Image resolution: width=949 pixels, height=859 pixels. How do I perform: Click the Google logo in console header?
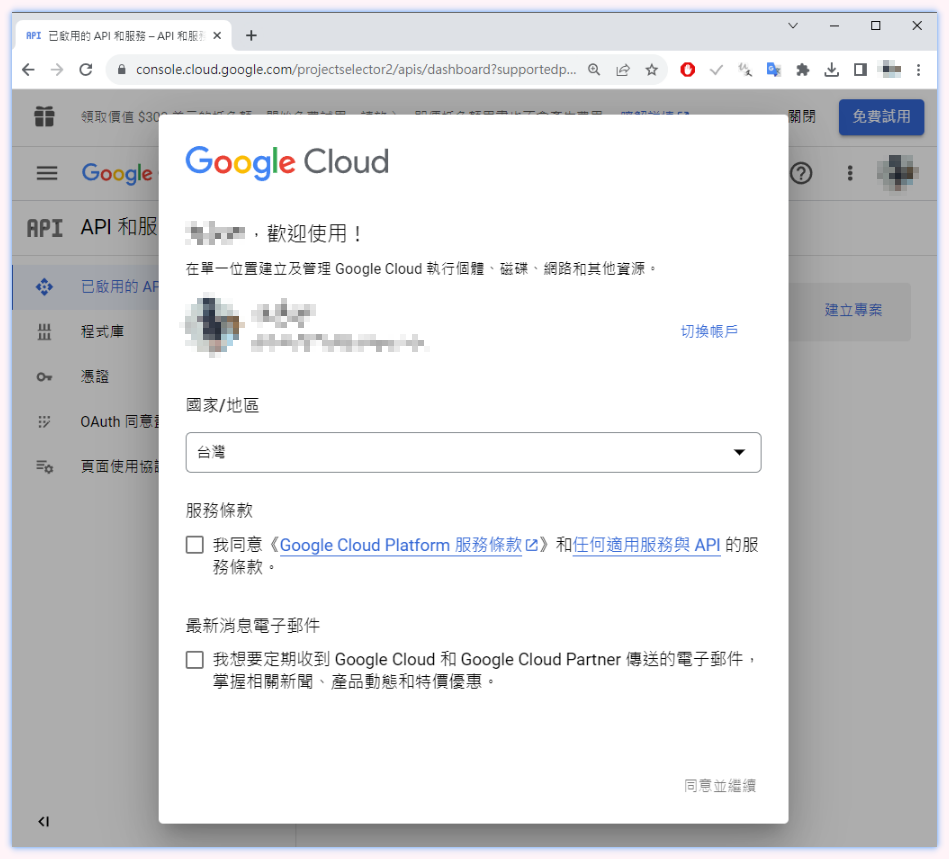click(x=117, y=173)
